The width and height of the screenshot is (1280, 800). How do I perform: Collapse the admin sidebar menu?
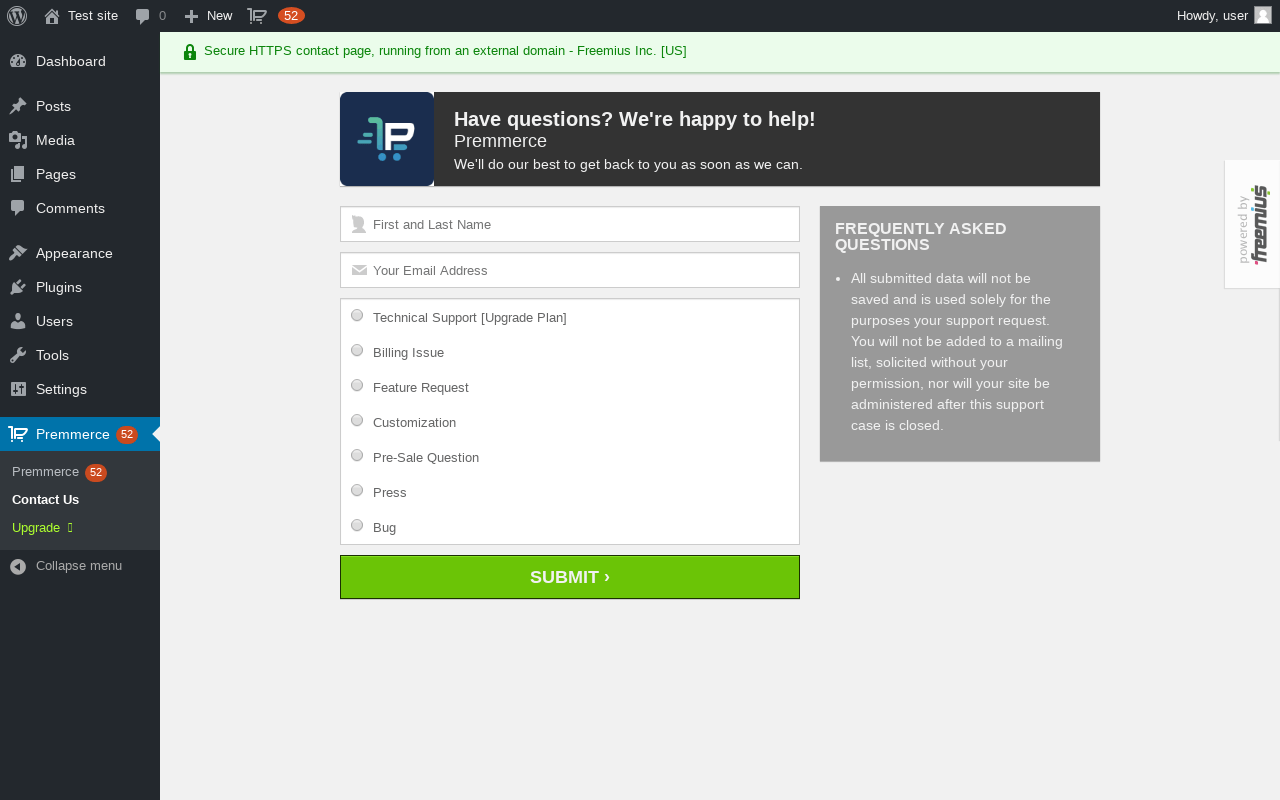pos(80,566)
